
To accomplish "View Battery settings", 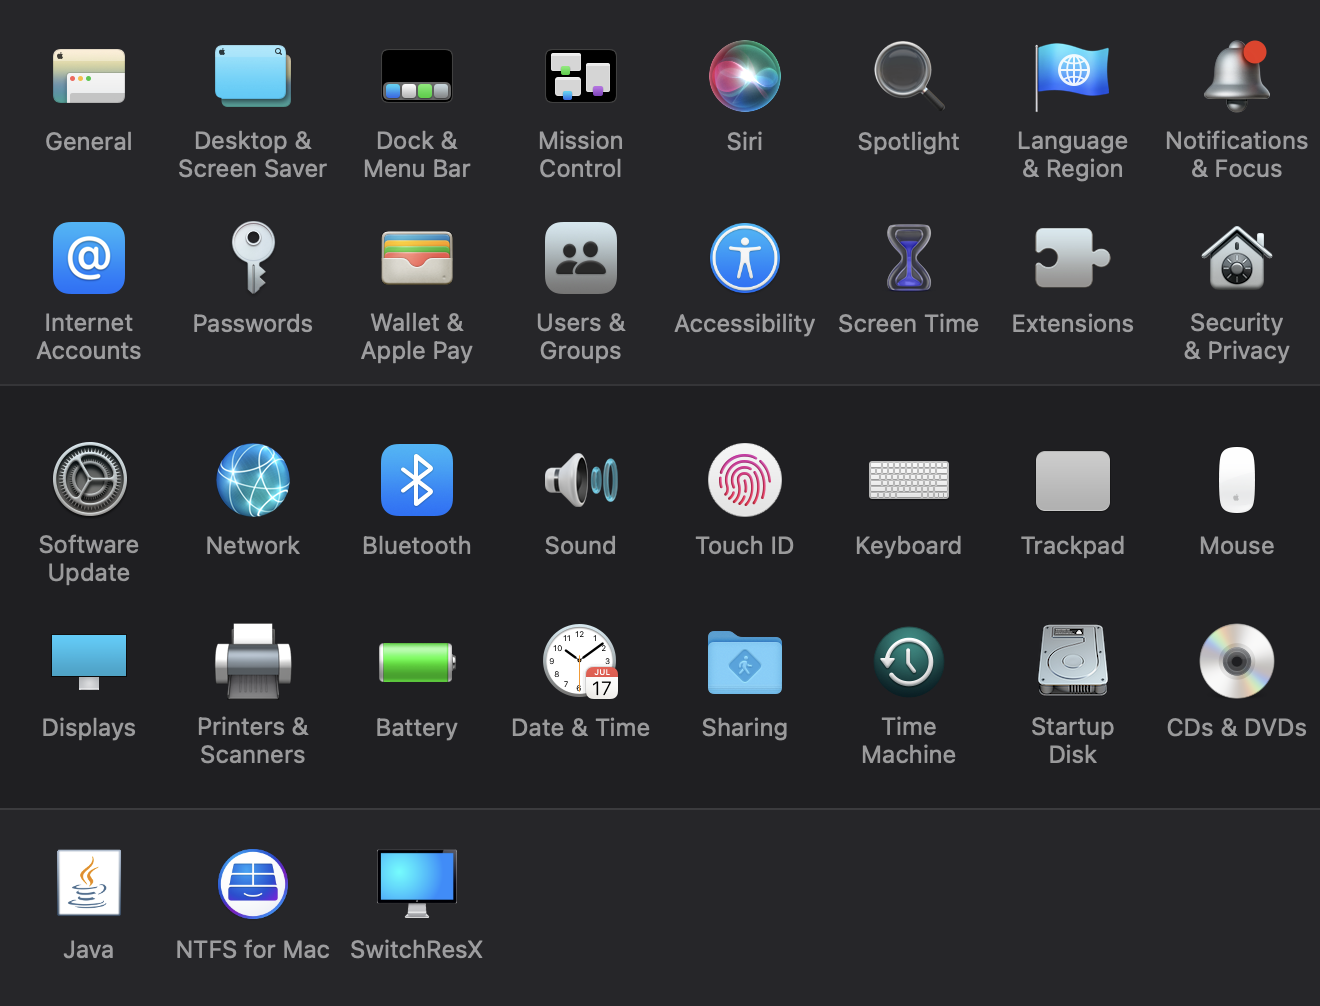I will point(417,662).
